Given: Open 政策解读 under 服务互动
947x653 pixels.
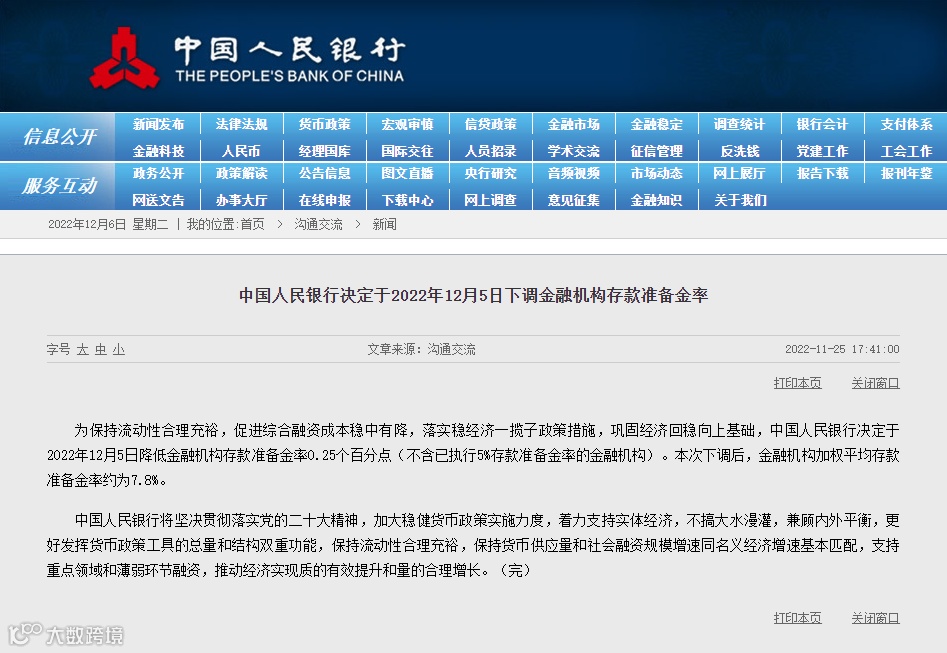Looking at the screenshot, I should tap(242, 173).
